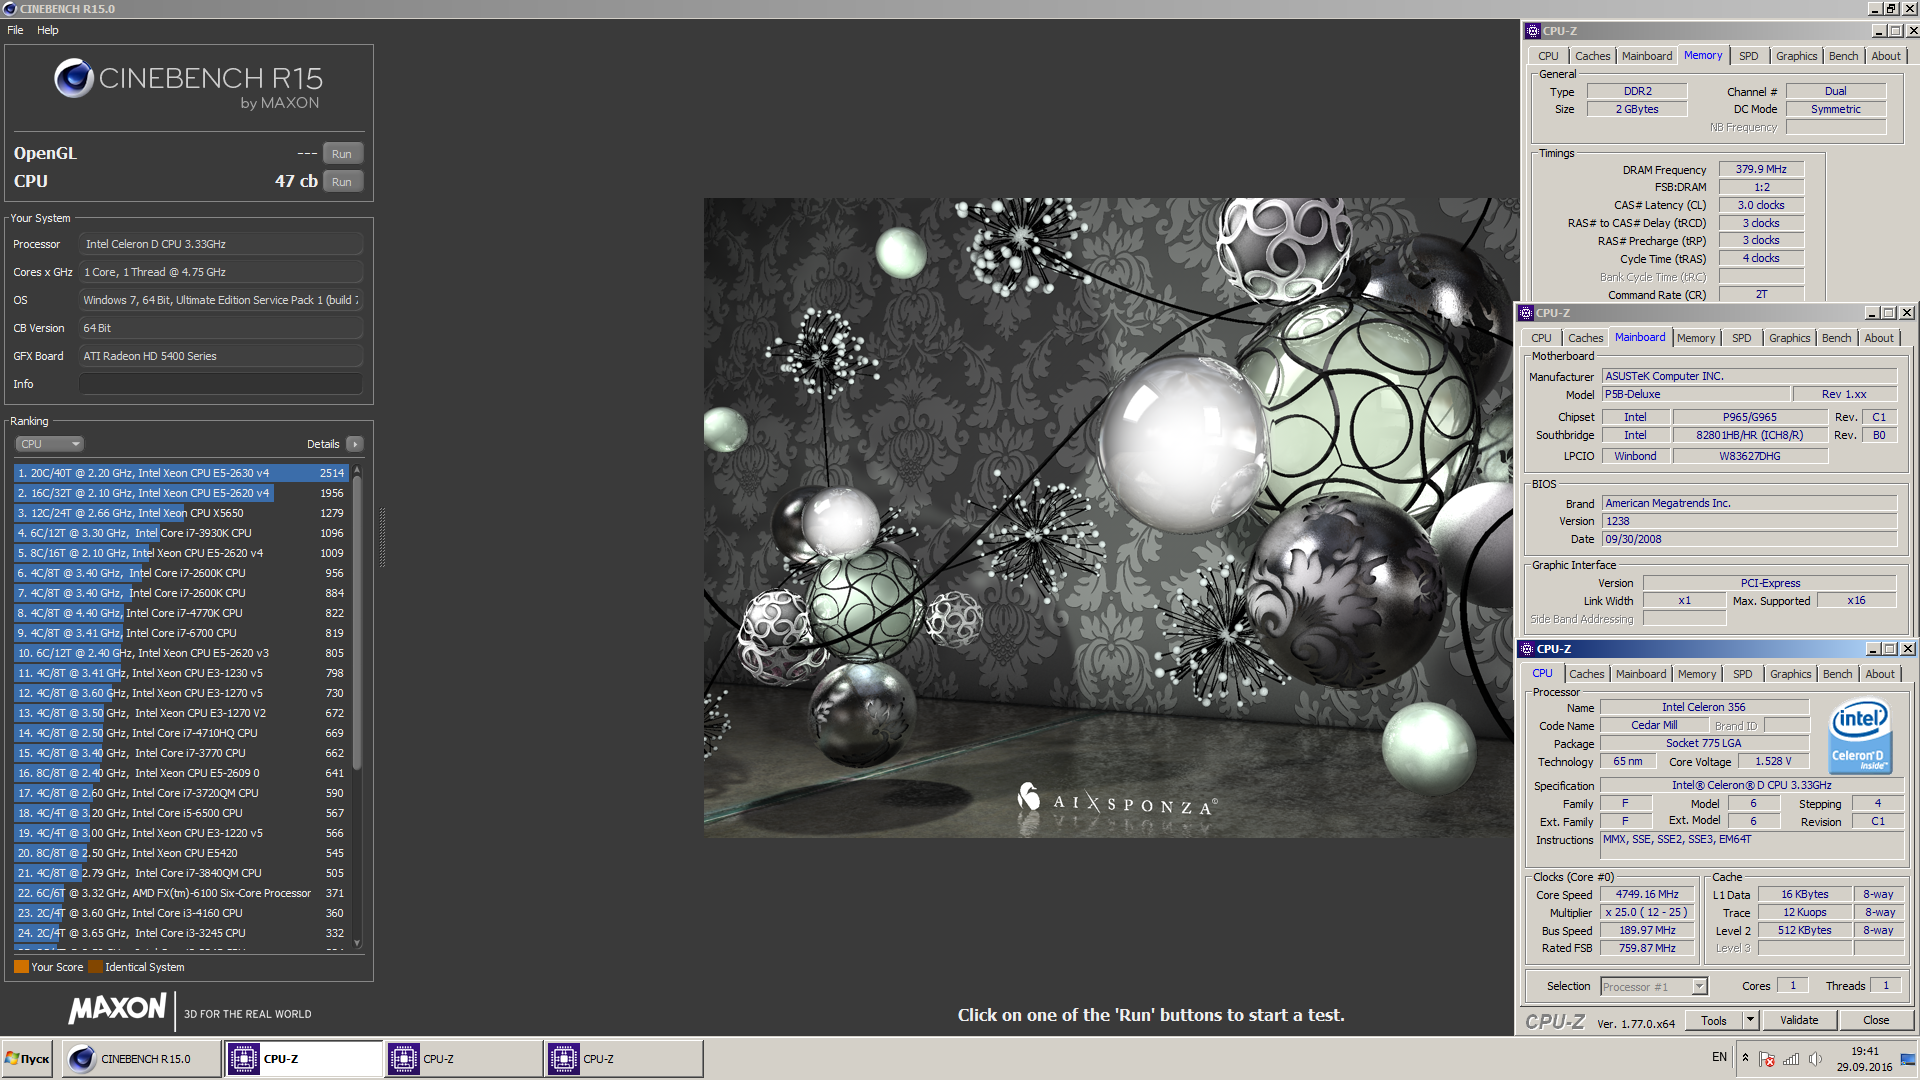Click the bottom CPU-Z title bar icon
The image size is (1920, 1080).
[x=1526, y=649]
